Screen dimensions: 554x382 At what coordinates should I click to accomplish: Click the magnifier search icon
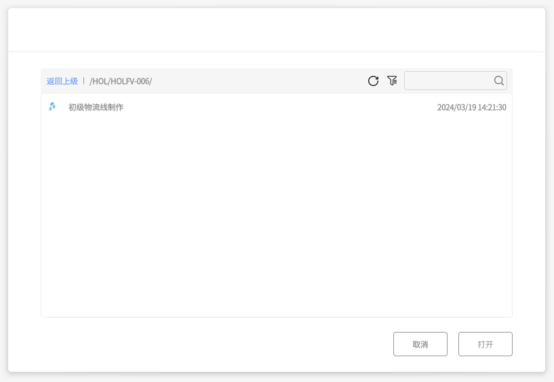point(499,81)
